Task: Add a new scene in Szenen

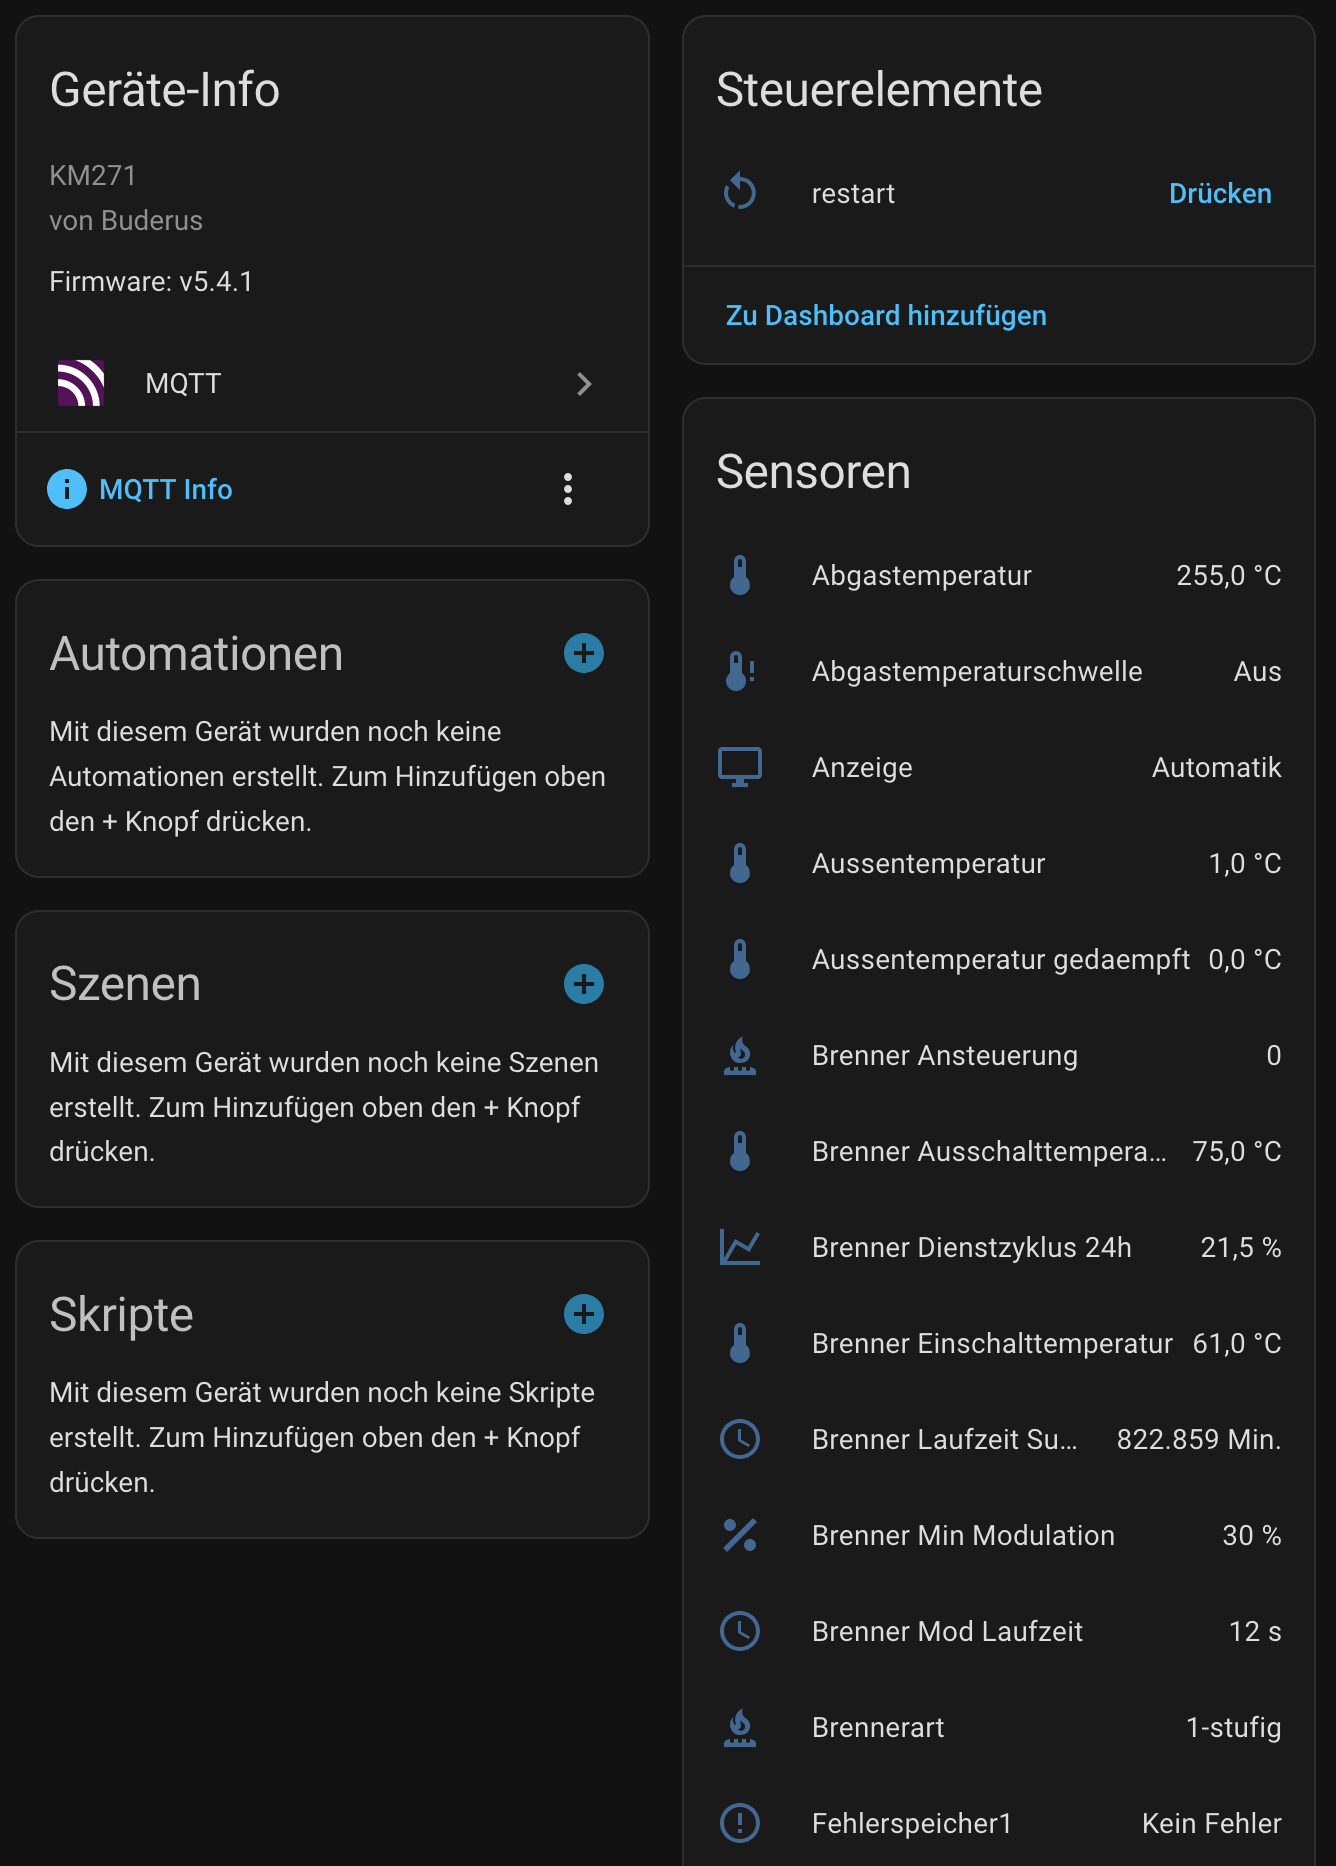Action: (x=584, y=984)
